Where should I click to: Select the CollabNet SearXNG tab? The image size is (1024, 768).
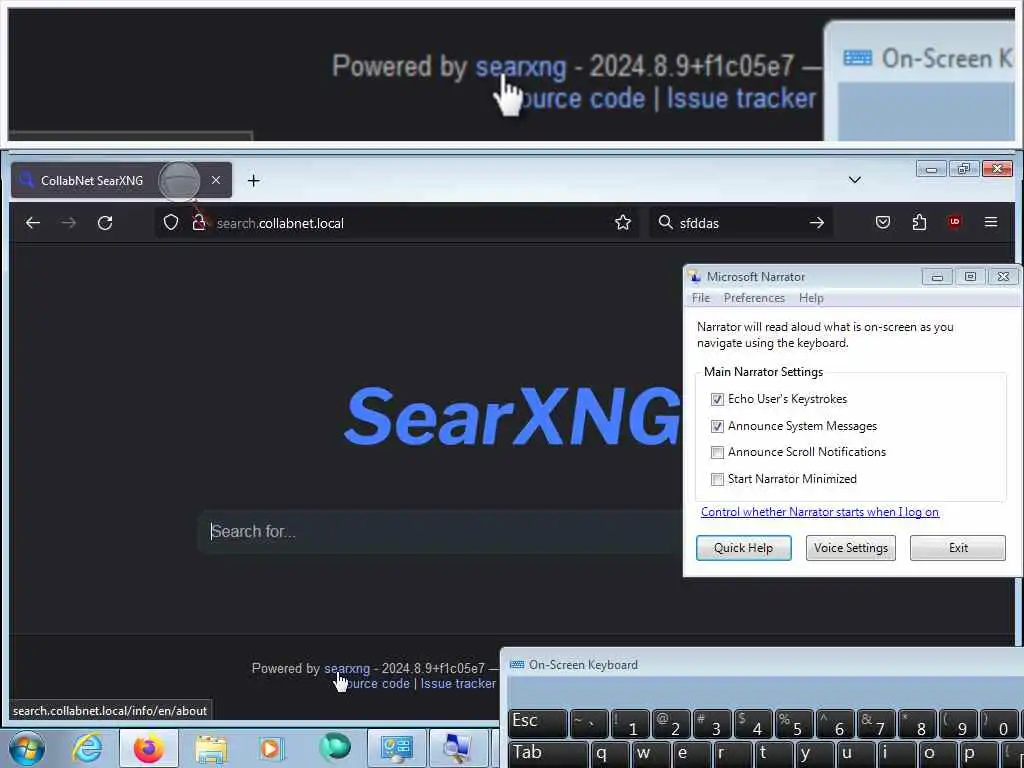tap(121, 180)
